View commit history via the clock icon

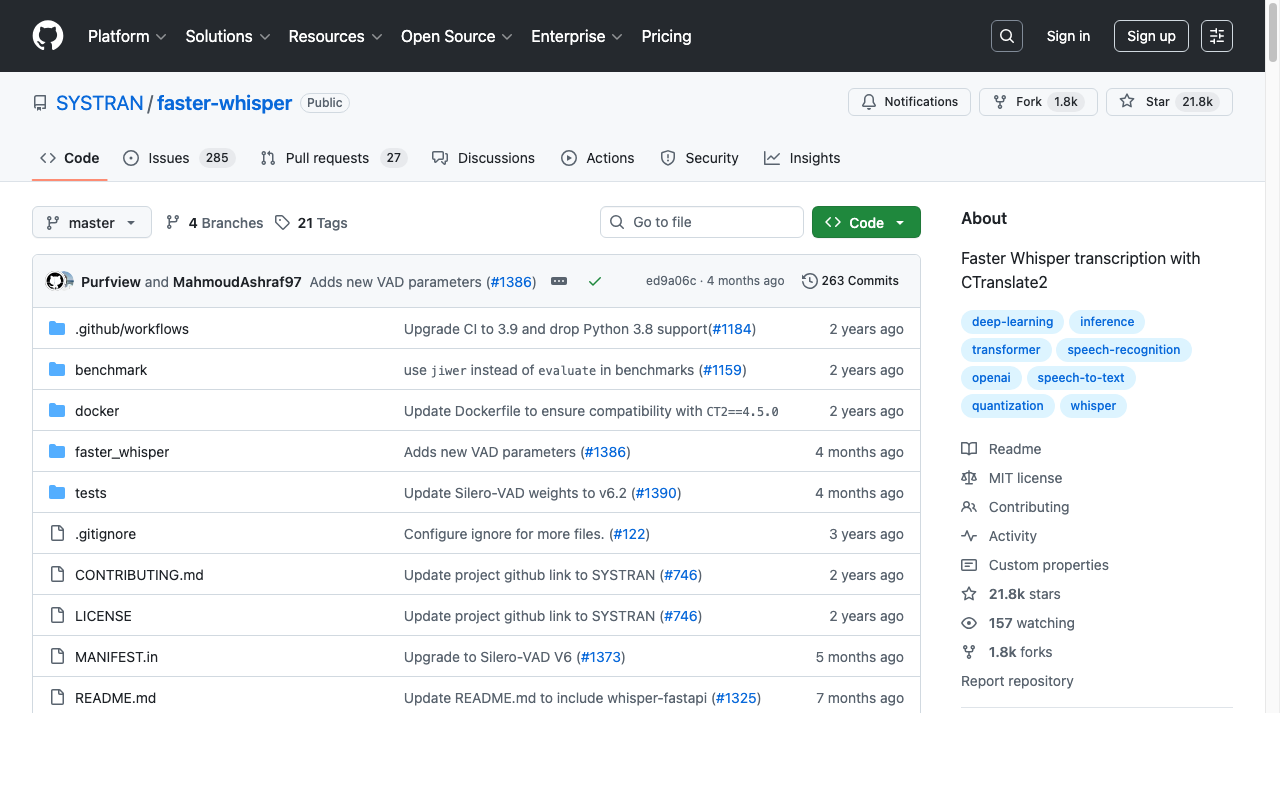tap(809, 281)
